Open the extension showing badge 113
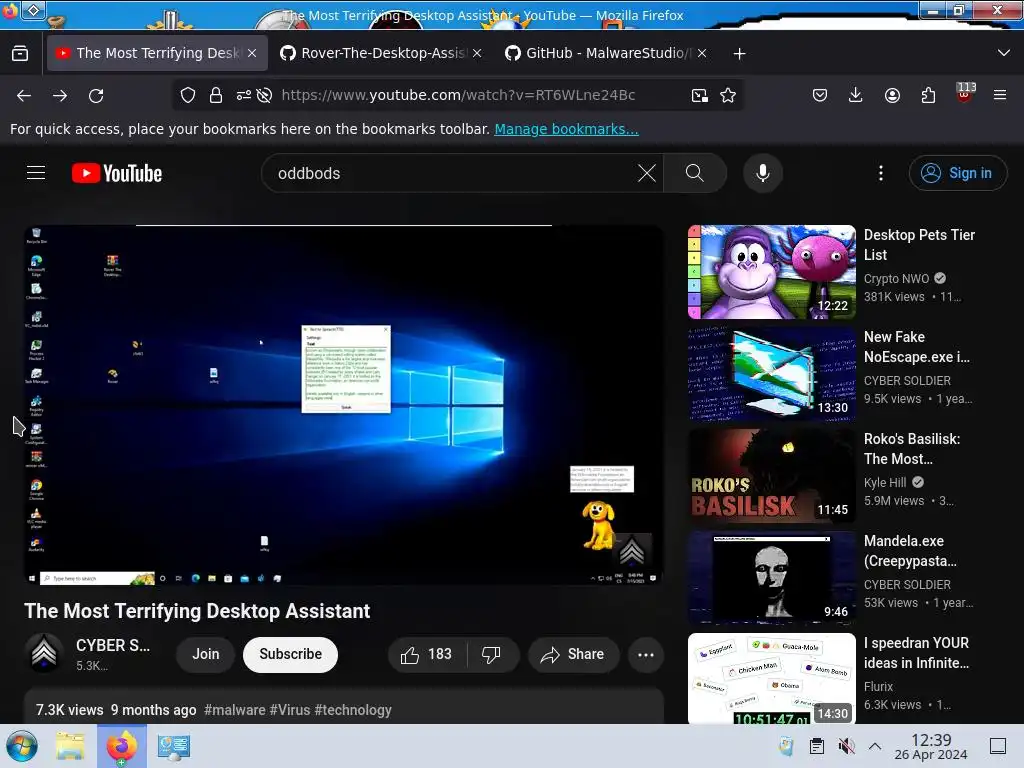The width and height of the screenshot is (1024, 768). pyautogui.click(x=965, y=92)
